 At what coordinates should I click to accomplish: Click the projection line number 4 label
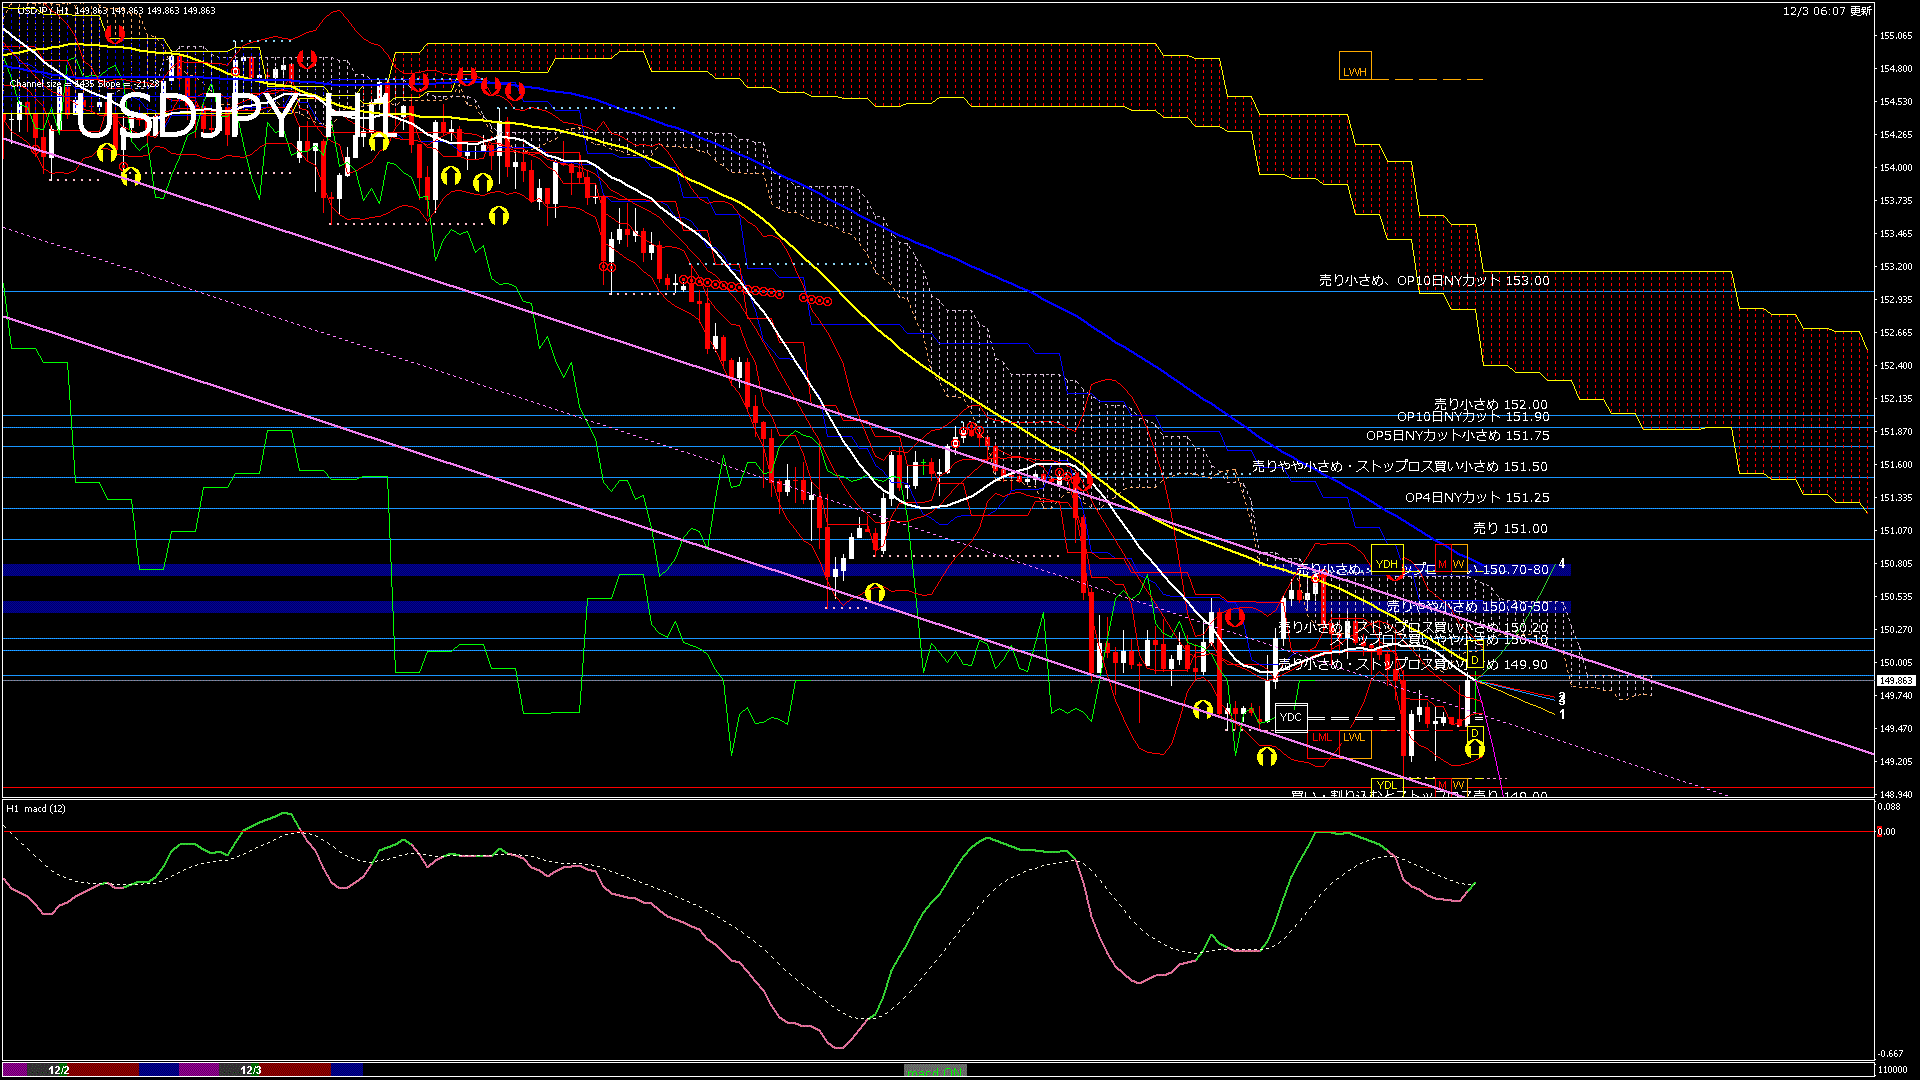(x=1562, y=564)
